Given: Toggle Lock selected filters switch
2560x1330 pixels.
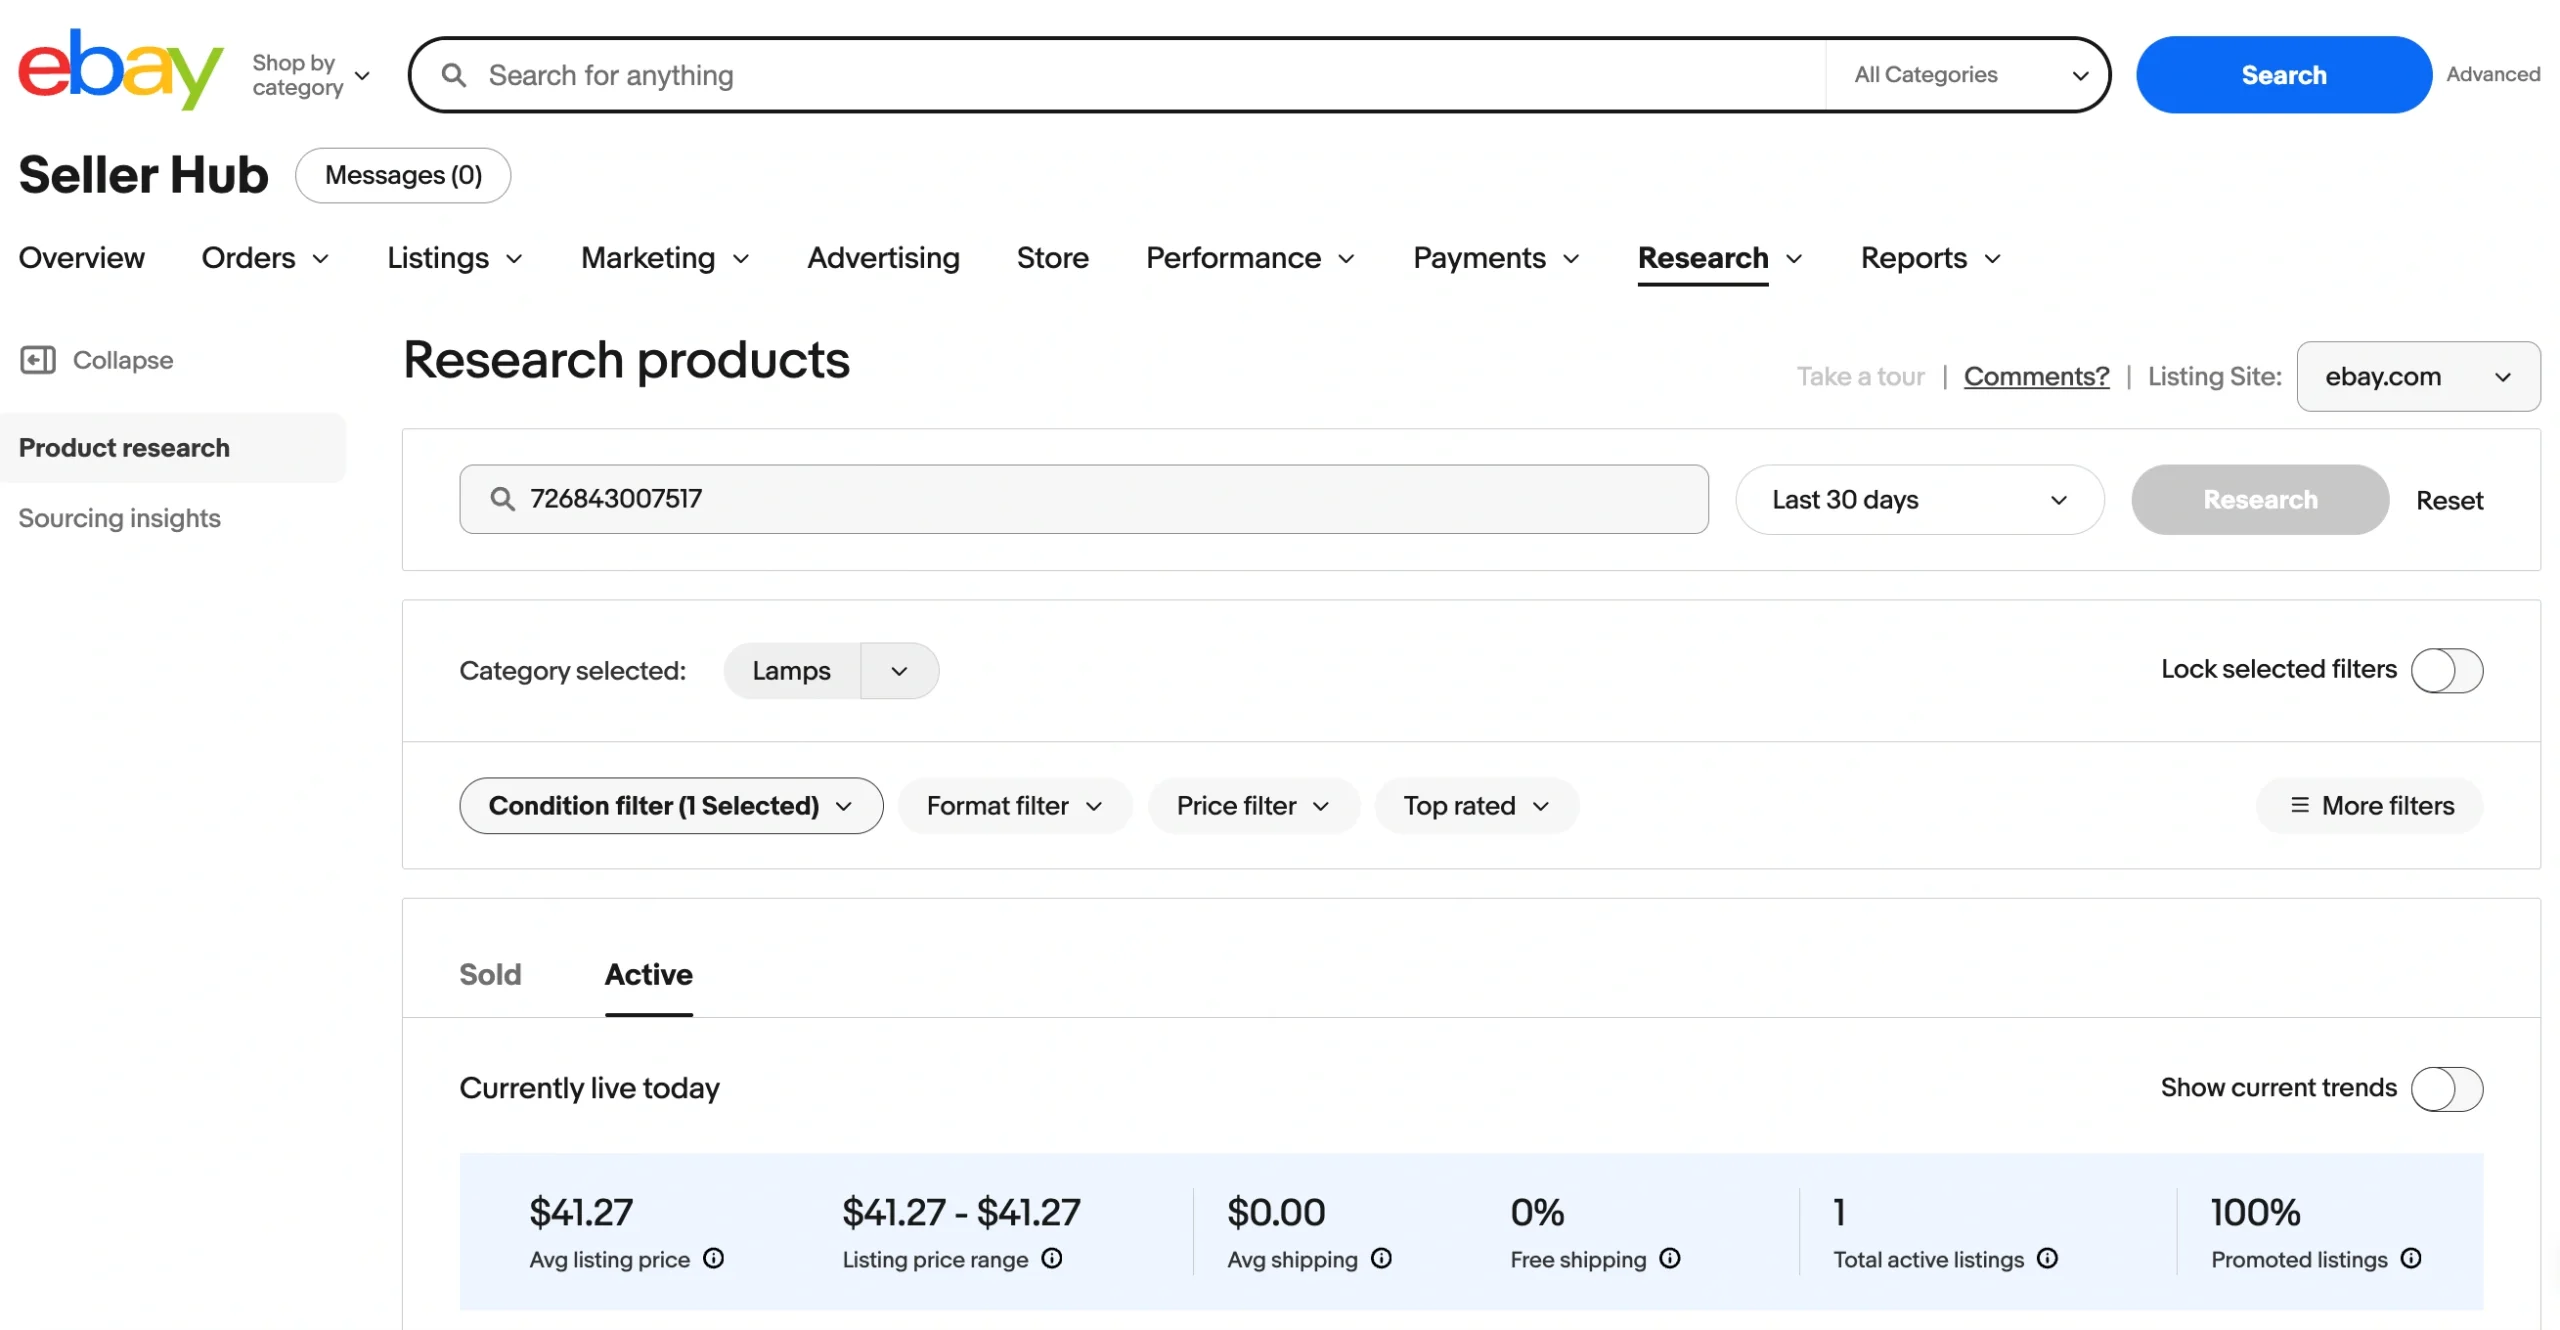Looking at the screenshot, I should 2446,670.
